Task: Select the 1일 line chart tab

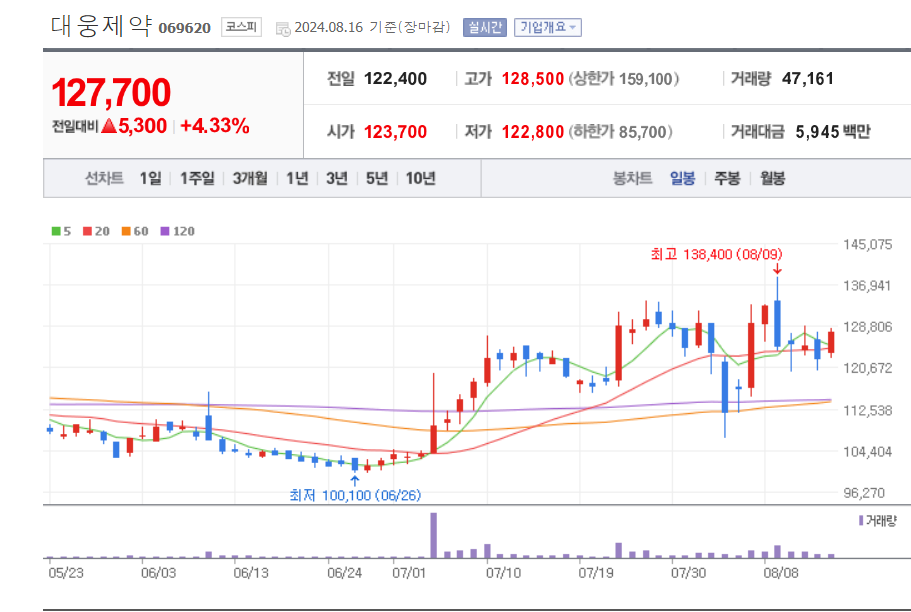Action: pyautogui.click(x=150, y=178)
